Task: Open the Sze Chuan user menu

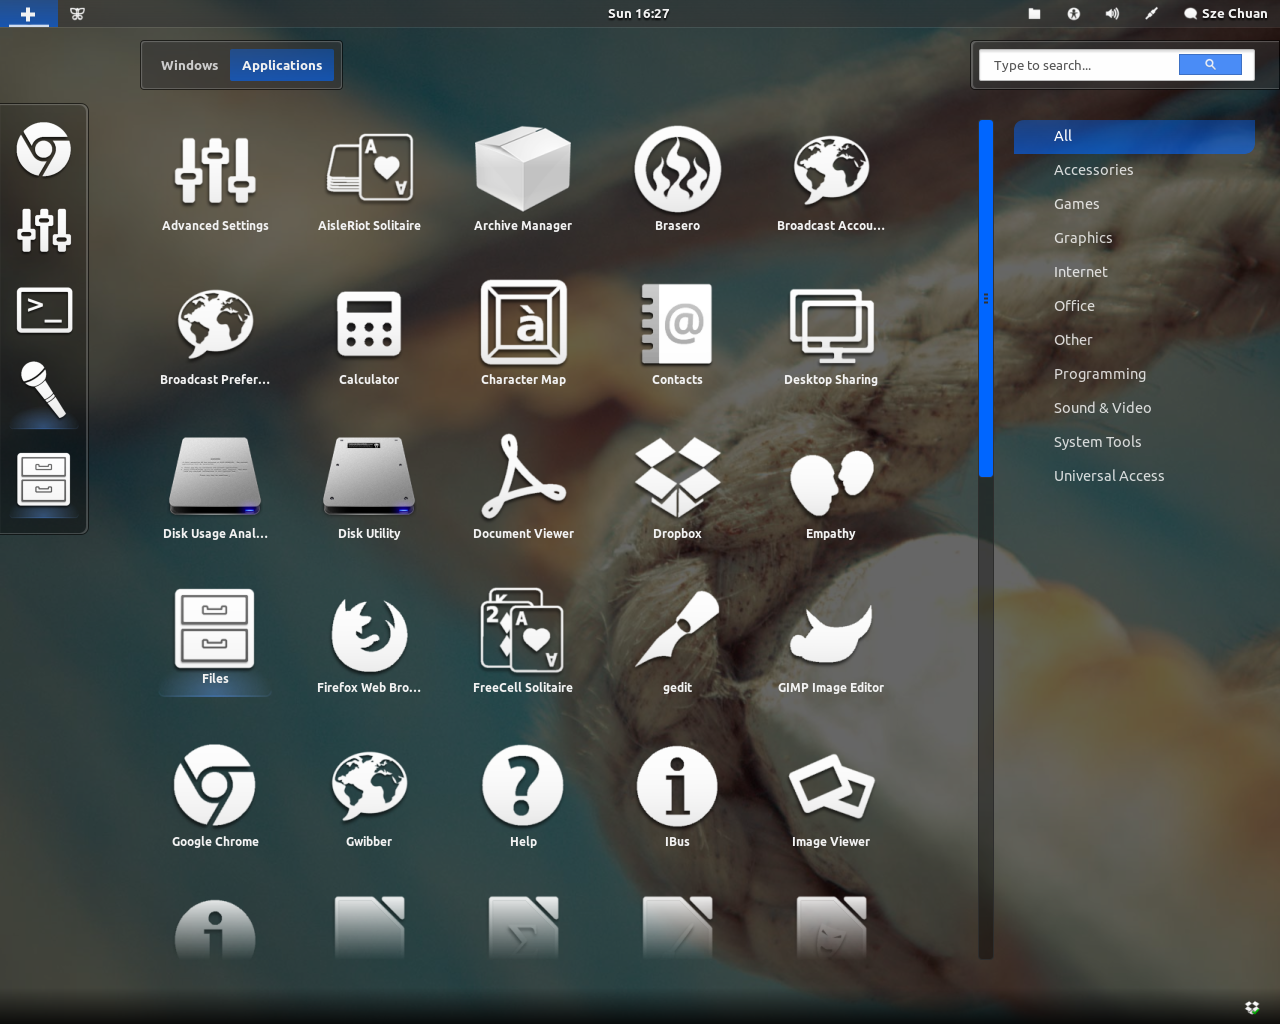Action: point(1225,14)
